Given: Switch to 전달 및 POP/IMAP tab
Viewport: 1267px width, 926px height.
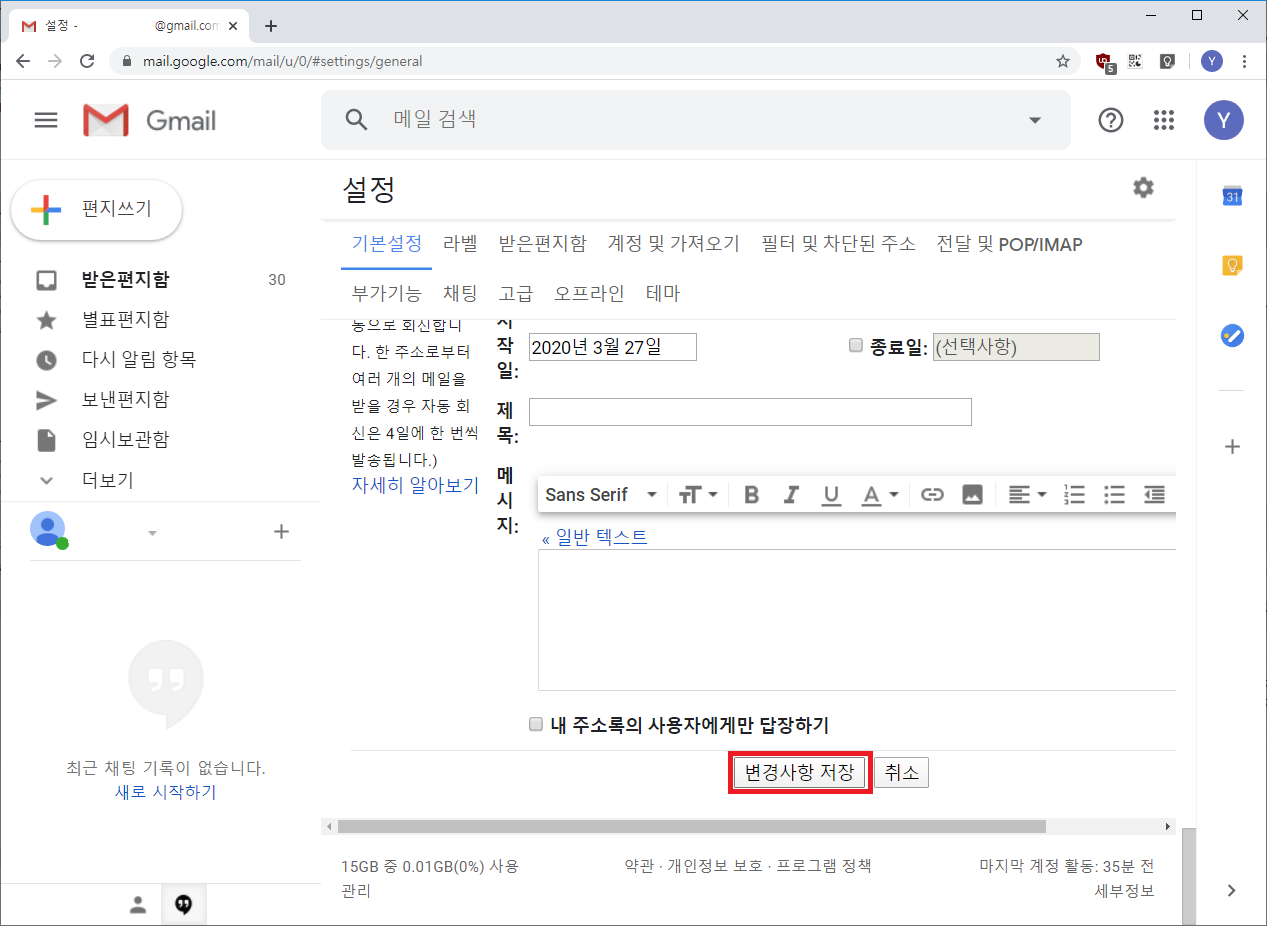Looking at the screenshot, I should coord(1009,244).
